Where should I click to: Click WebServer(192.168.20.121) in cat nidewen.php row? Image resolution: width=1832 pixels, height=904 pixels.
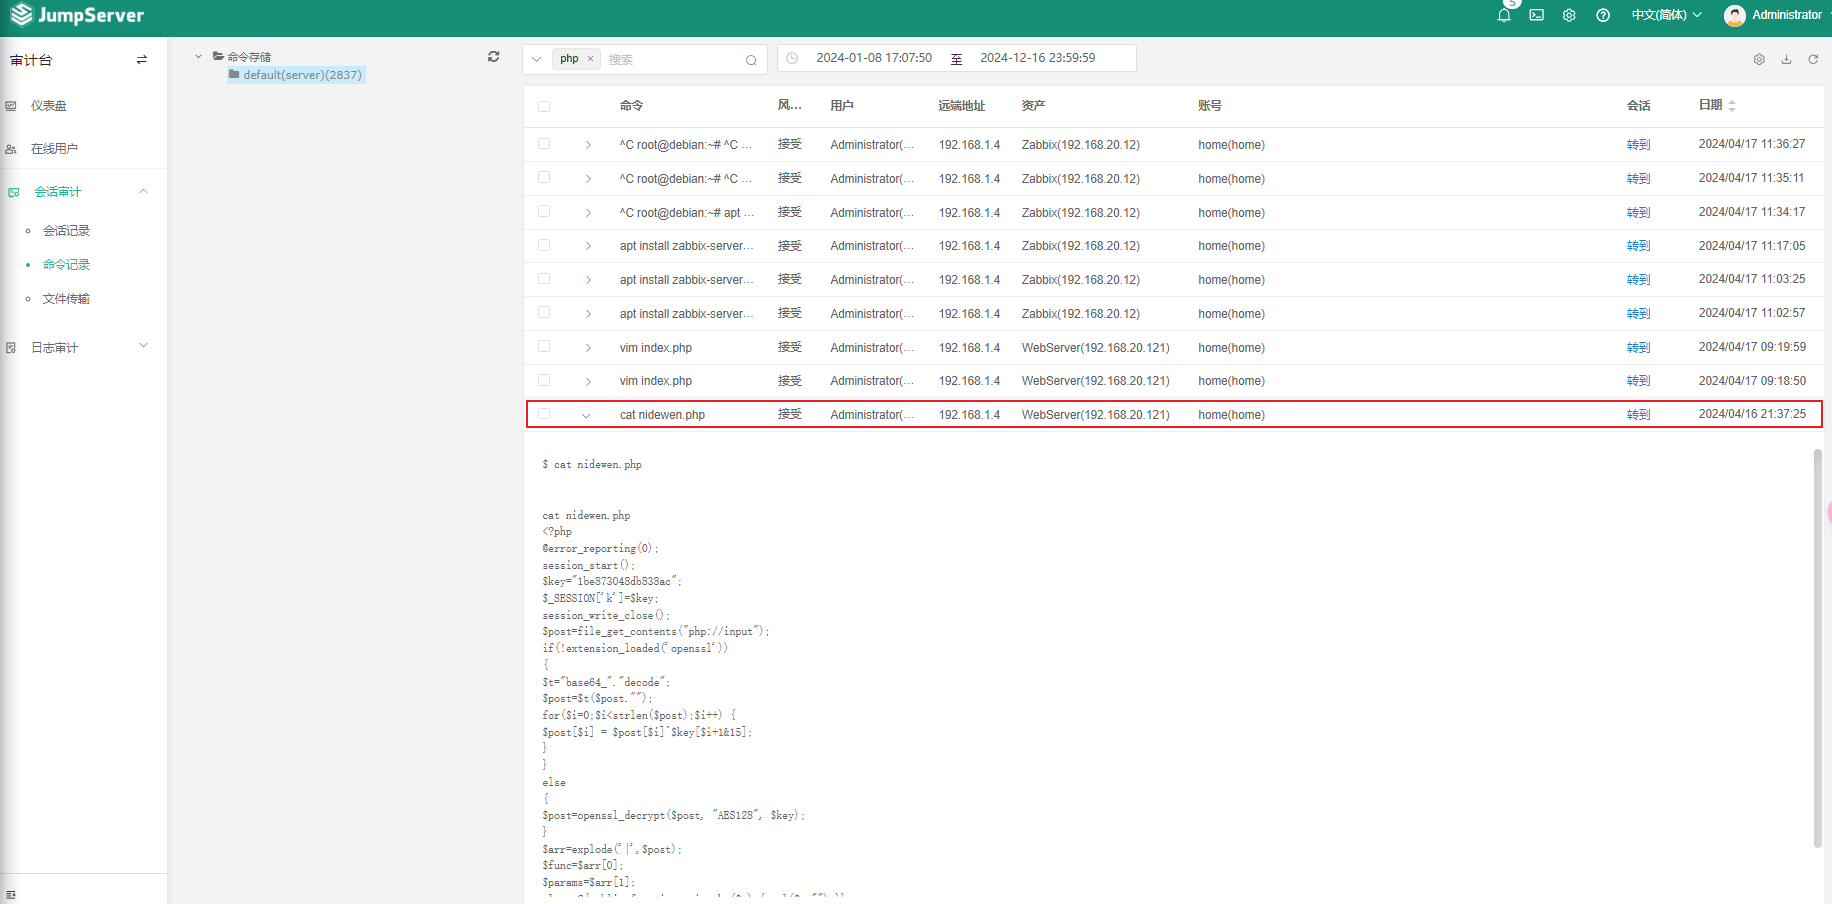[x=1095, y=415]
